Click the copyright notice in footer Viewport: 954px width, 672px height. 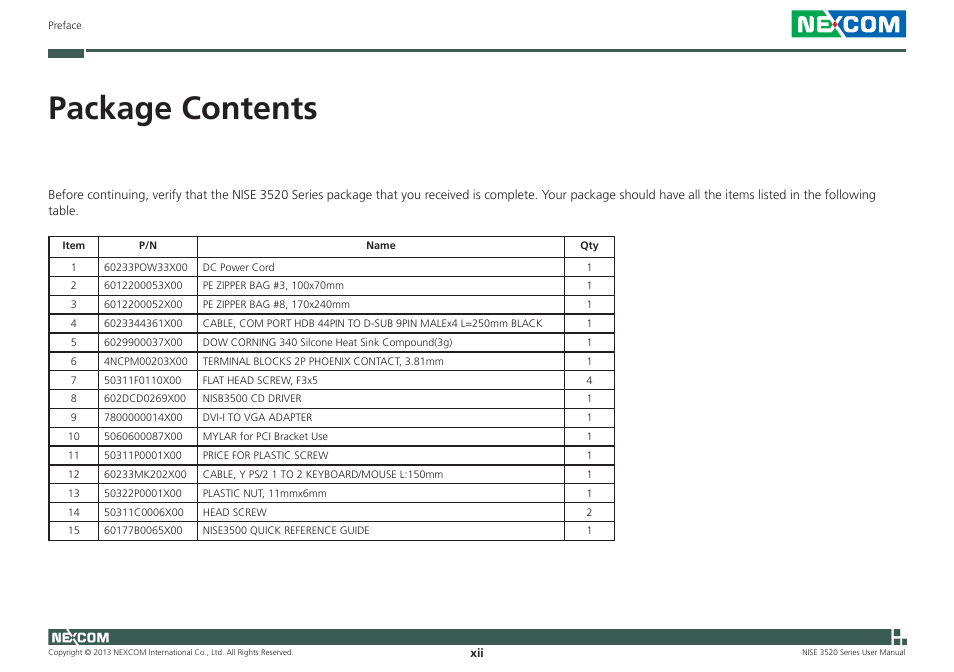point(171,653)
